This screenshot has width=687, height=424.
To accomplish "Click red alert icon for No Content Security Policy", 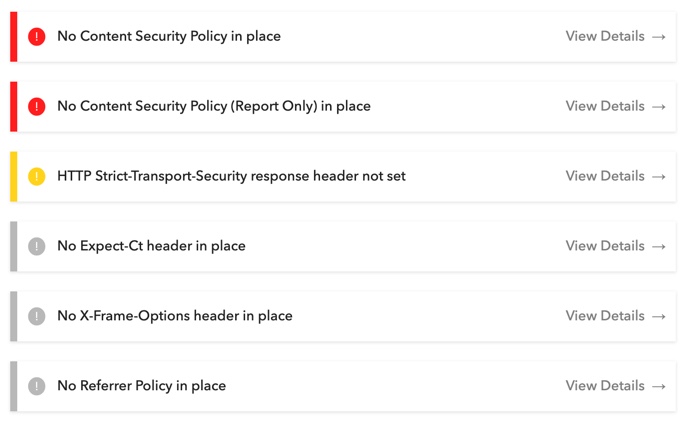I will tap(37, 37).
